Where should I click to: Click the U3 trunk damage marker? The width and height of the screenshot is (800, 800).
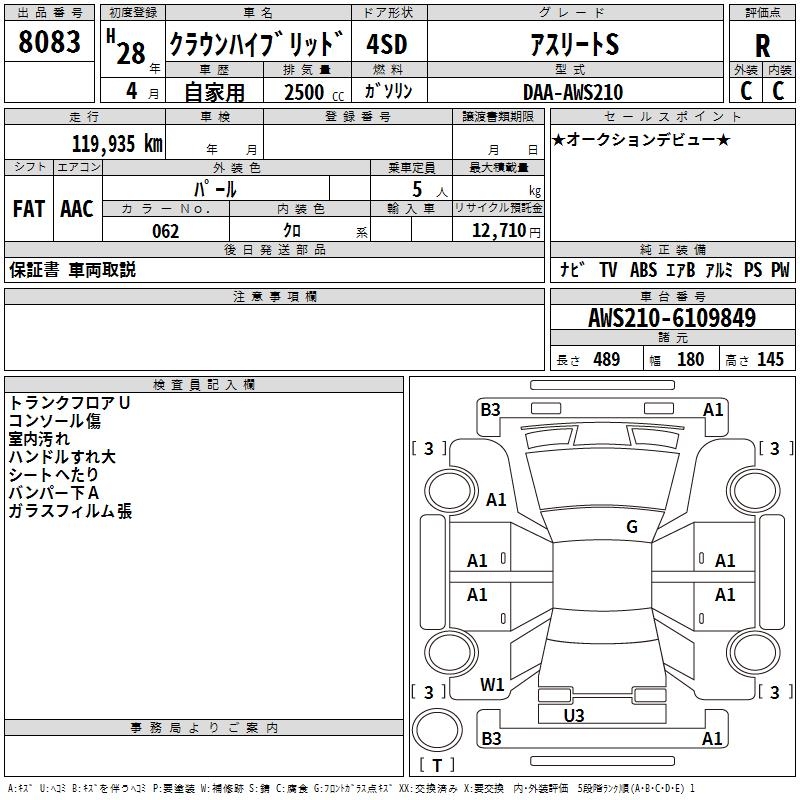574,716
